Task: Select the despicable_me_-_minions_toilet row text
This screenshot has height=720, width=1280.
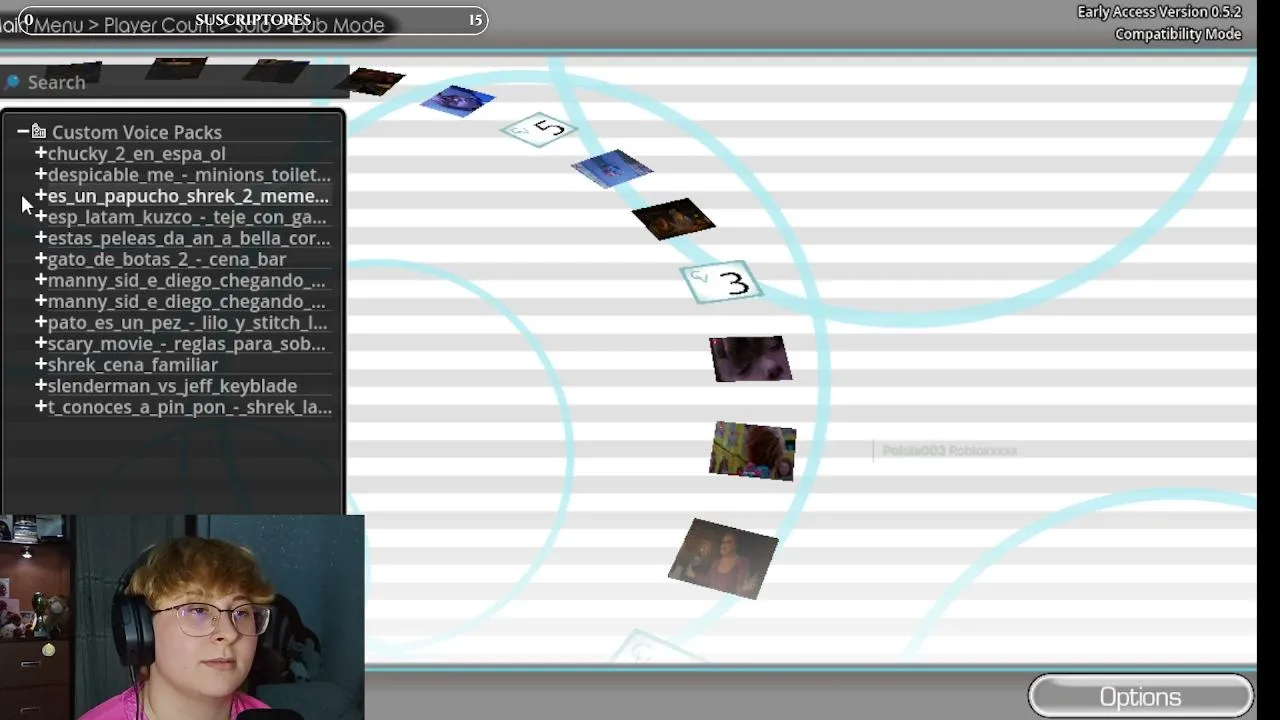Action: coord(189,175)
